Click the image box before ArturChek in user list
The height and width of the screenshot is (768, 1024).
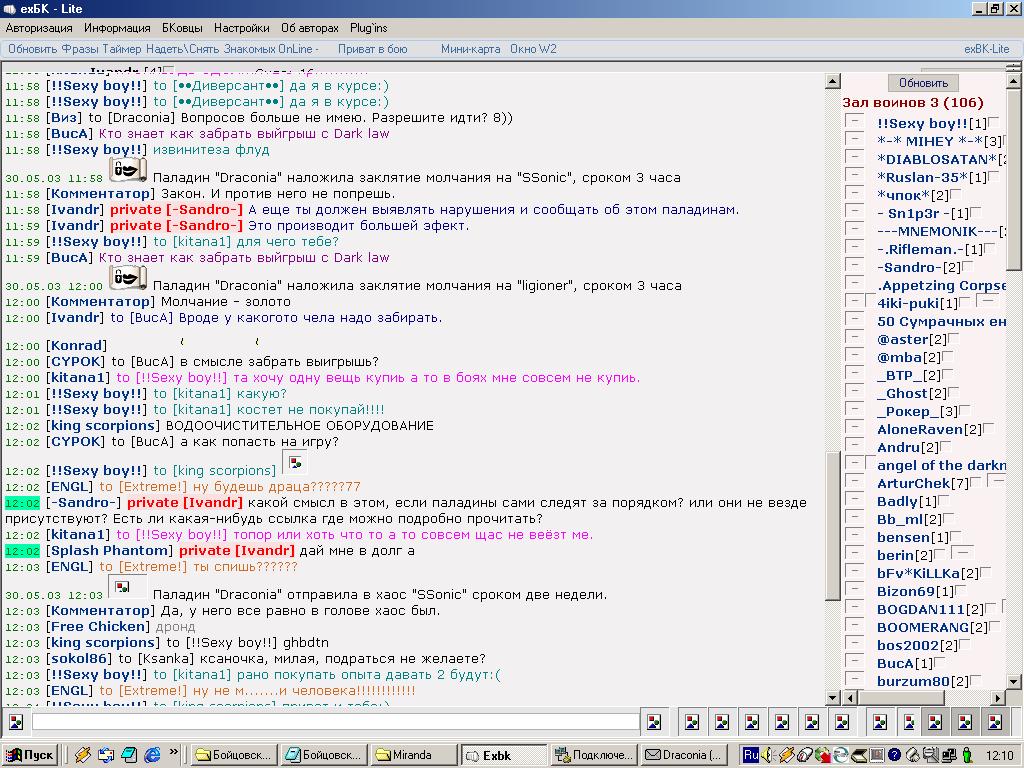(x=854, y=483)
